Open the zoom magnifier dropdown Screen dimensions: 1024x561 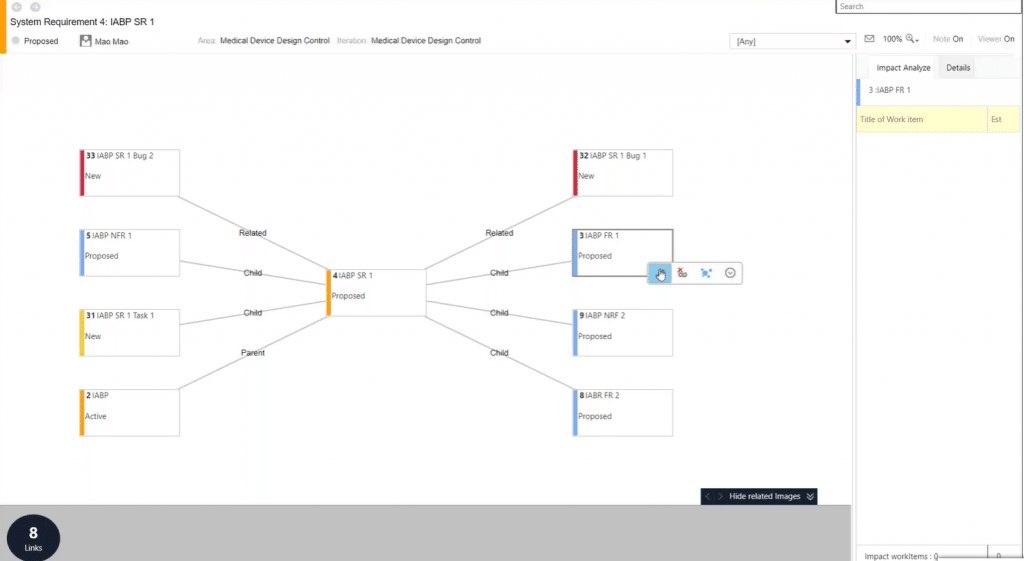click(912, 39)
